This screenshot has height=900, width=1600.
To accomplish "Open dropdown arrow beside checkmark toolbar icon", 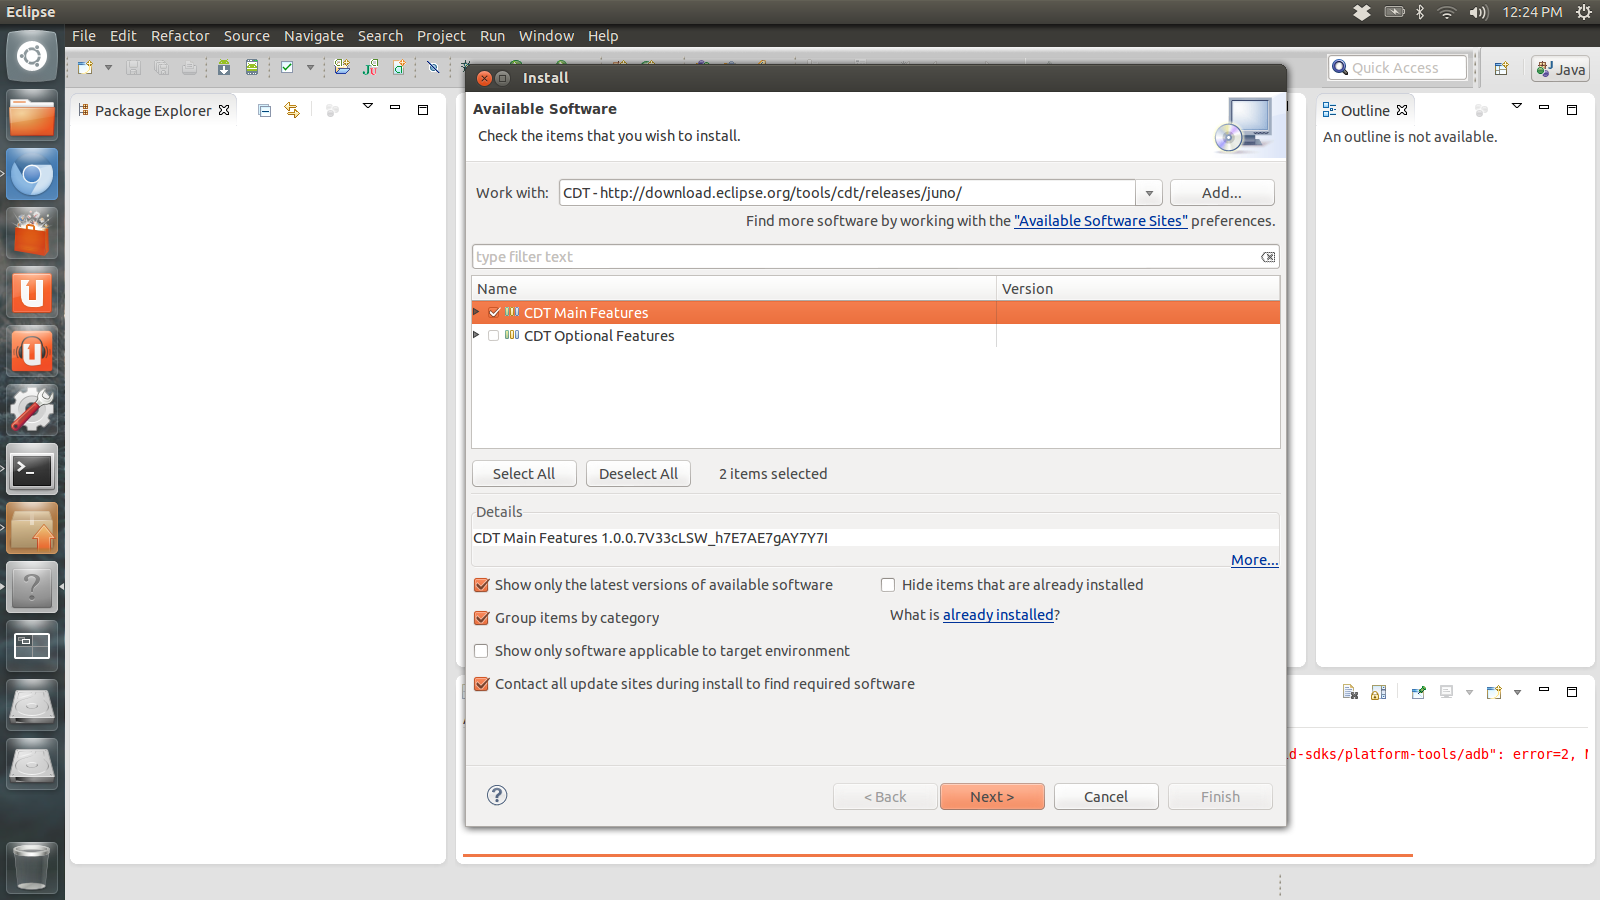I will [310, 67].
